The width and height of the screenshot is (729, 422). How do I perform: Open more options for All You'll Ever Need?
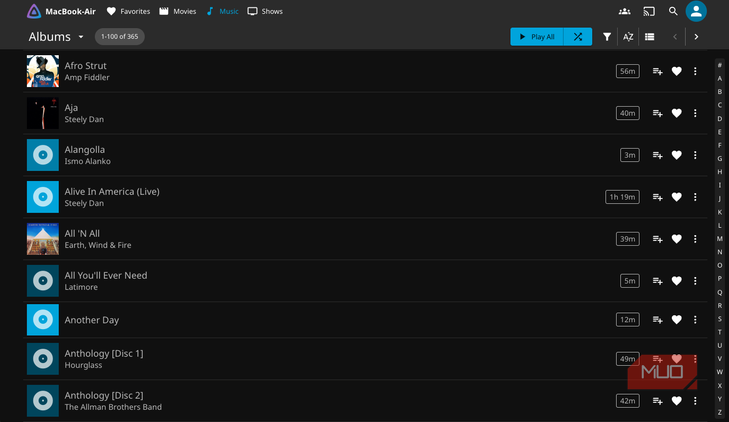click(x=695, y=281)
